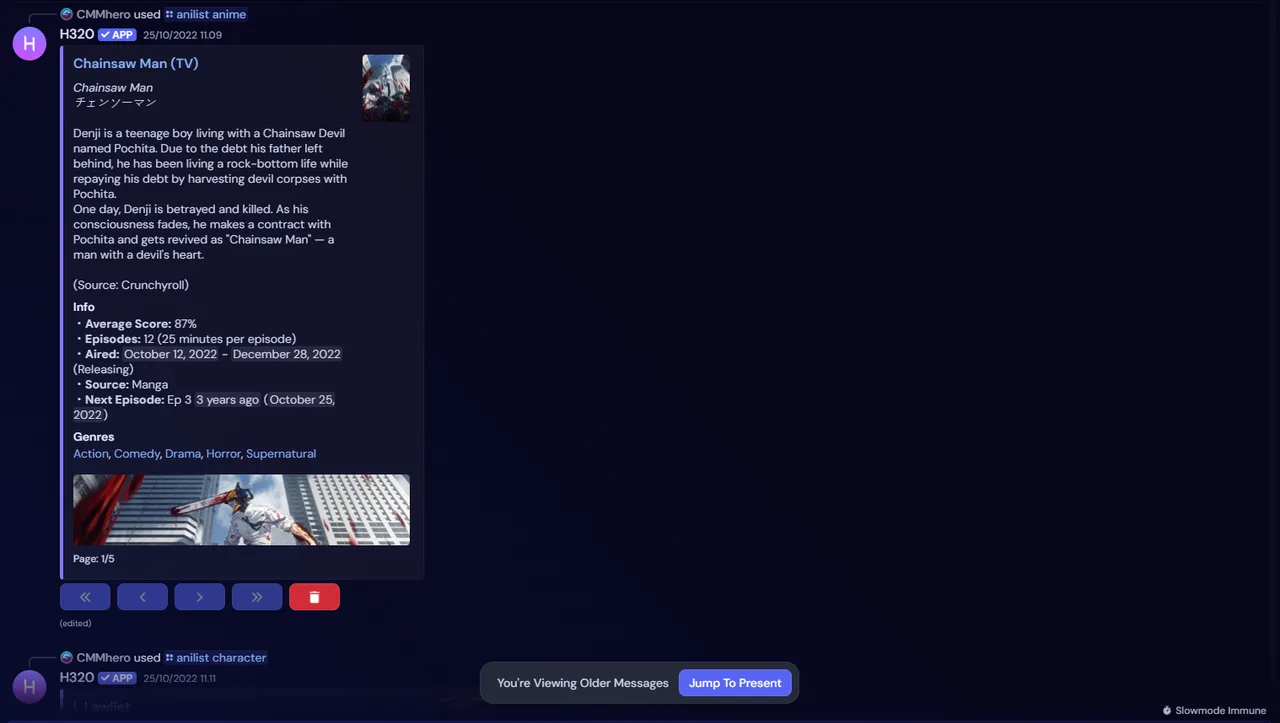The height and width of the screenshot is (723, 1280).
Task: Click the Japanese title チェンソーマン
Action: pyautogui.click(x=115, y=102)
